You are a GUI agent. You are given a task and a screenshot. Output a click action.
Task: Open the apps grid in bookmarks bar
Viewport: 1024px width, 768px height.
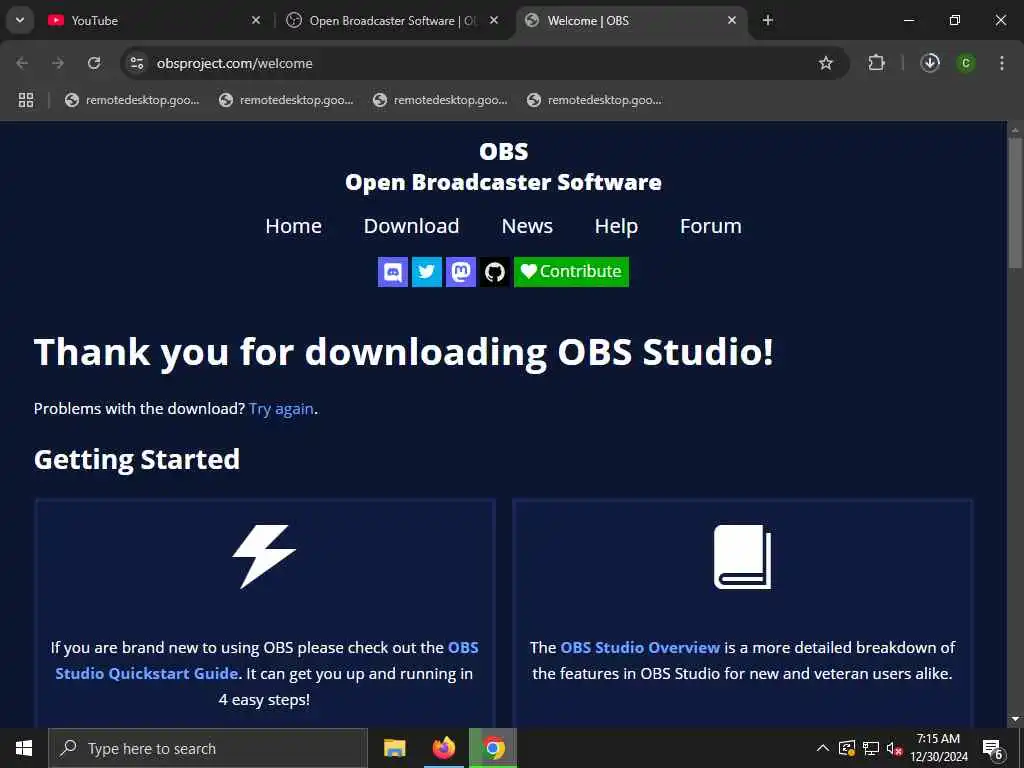[26, 100]
